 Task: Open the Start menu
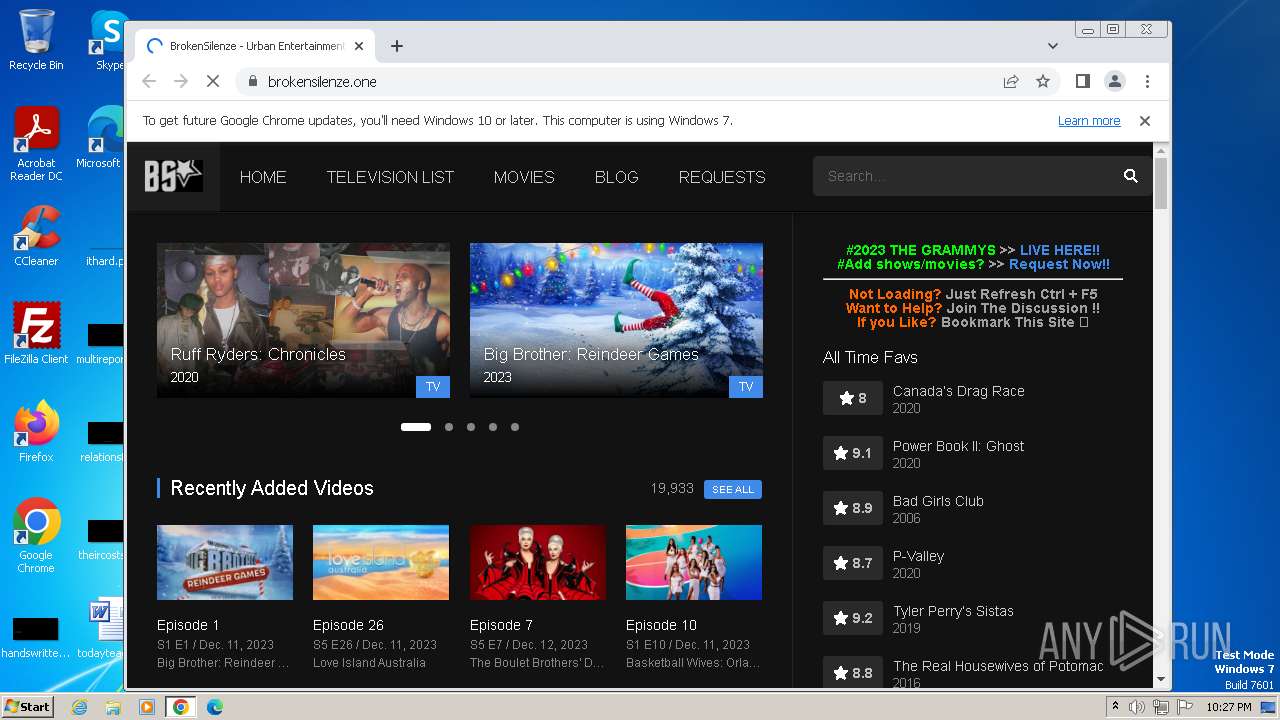tap(27, 707)
